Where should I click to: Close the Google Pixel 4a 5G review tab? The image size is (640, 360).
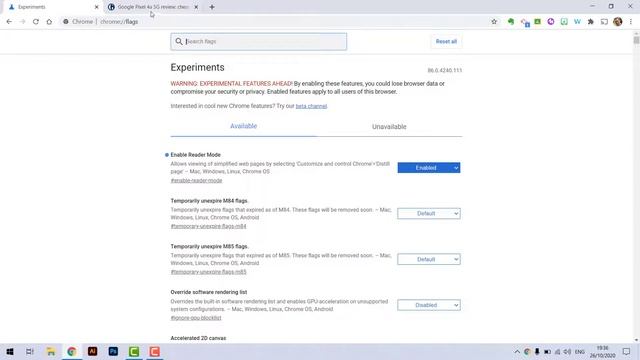[196, 7]
